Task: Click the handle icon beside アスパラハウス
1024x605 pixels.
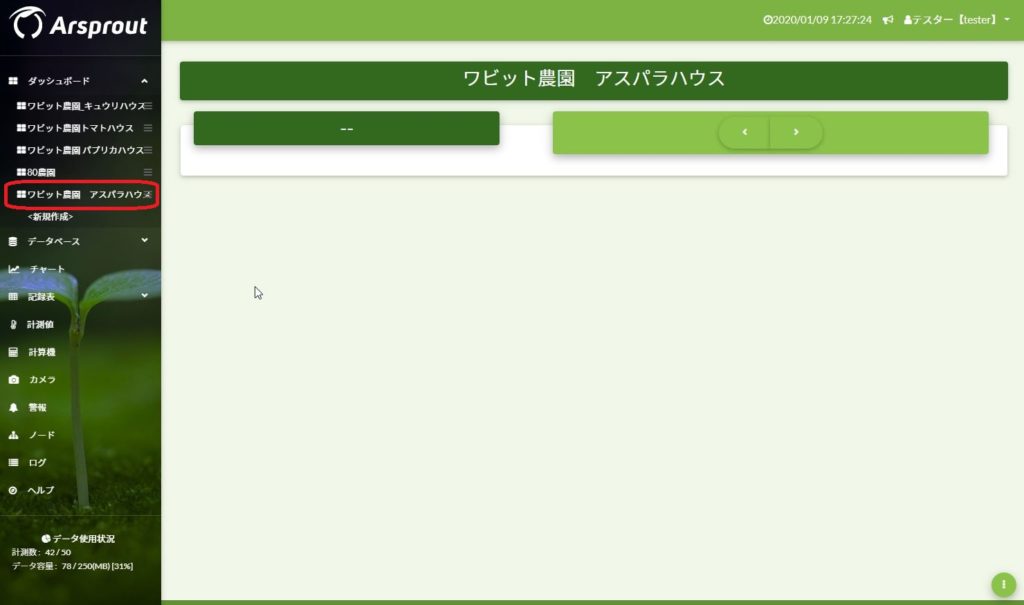Action: 148,195
